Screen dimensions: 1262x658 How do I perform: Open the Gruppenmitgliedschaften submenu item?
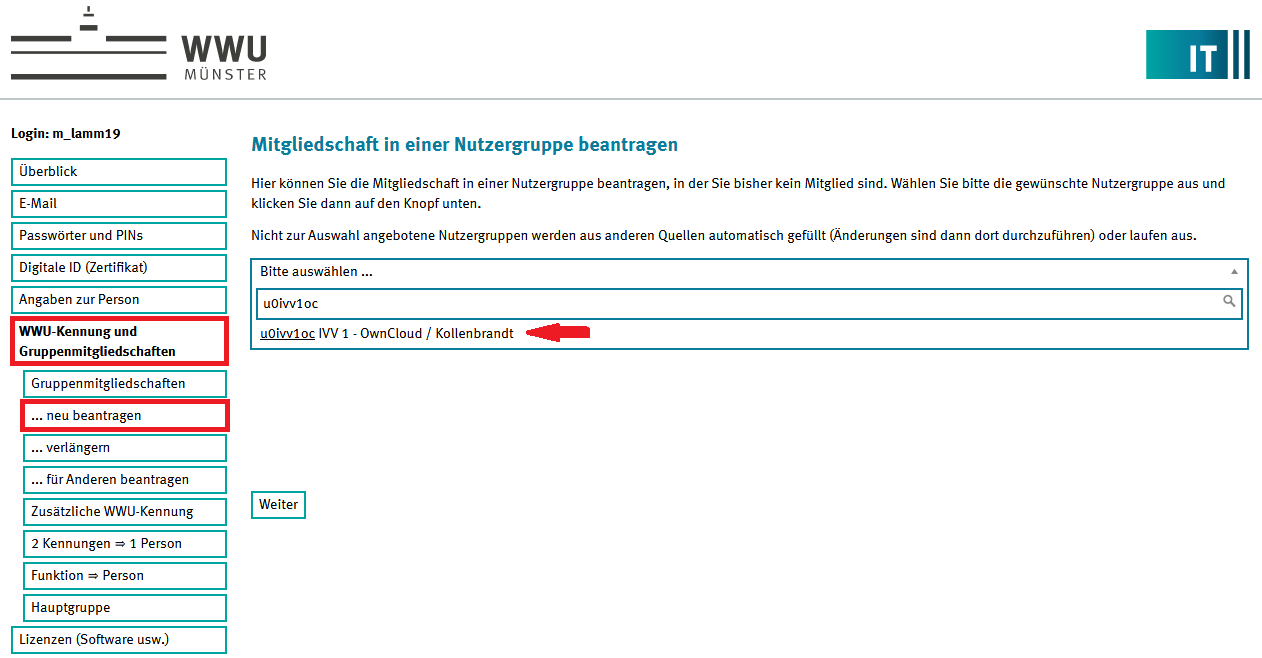click(125, 384)
